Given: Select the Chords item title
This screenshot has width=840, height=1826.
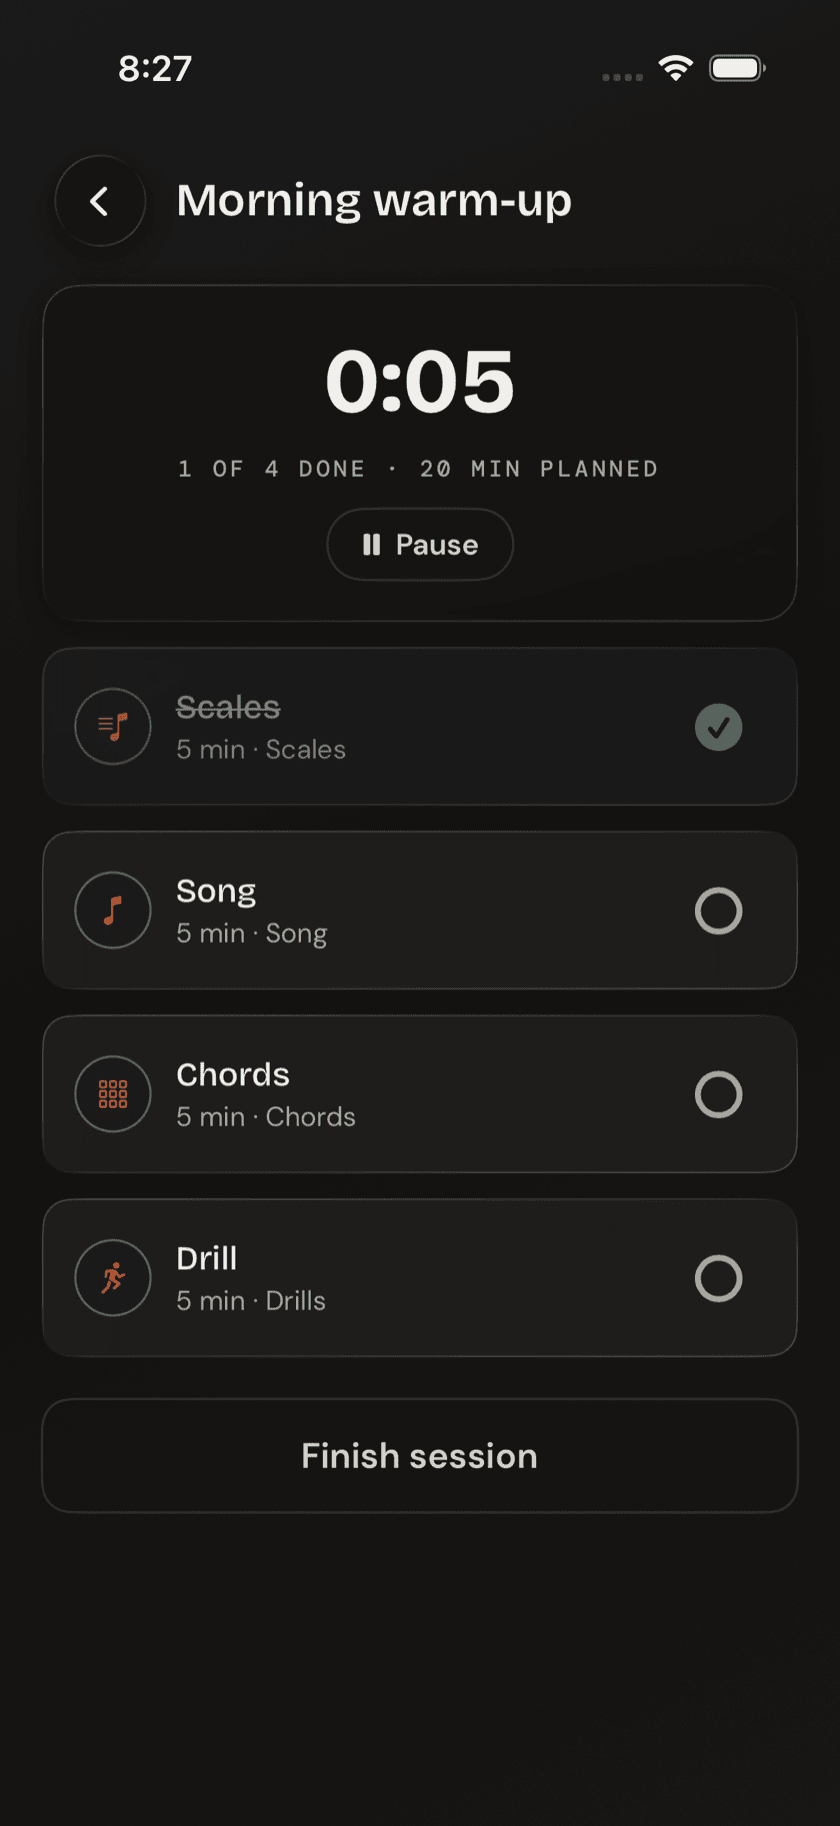Looking at the screenshot, I should click(x=233, y=1075).
